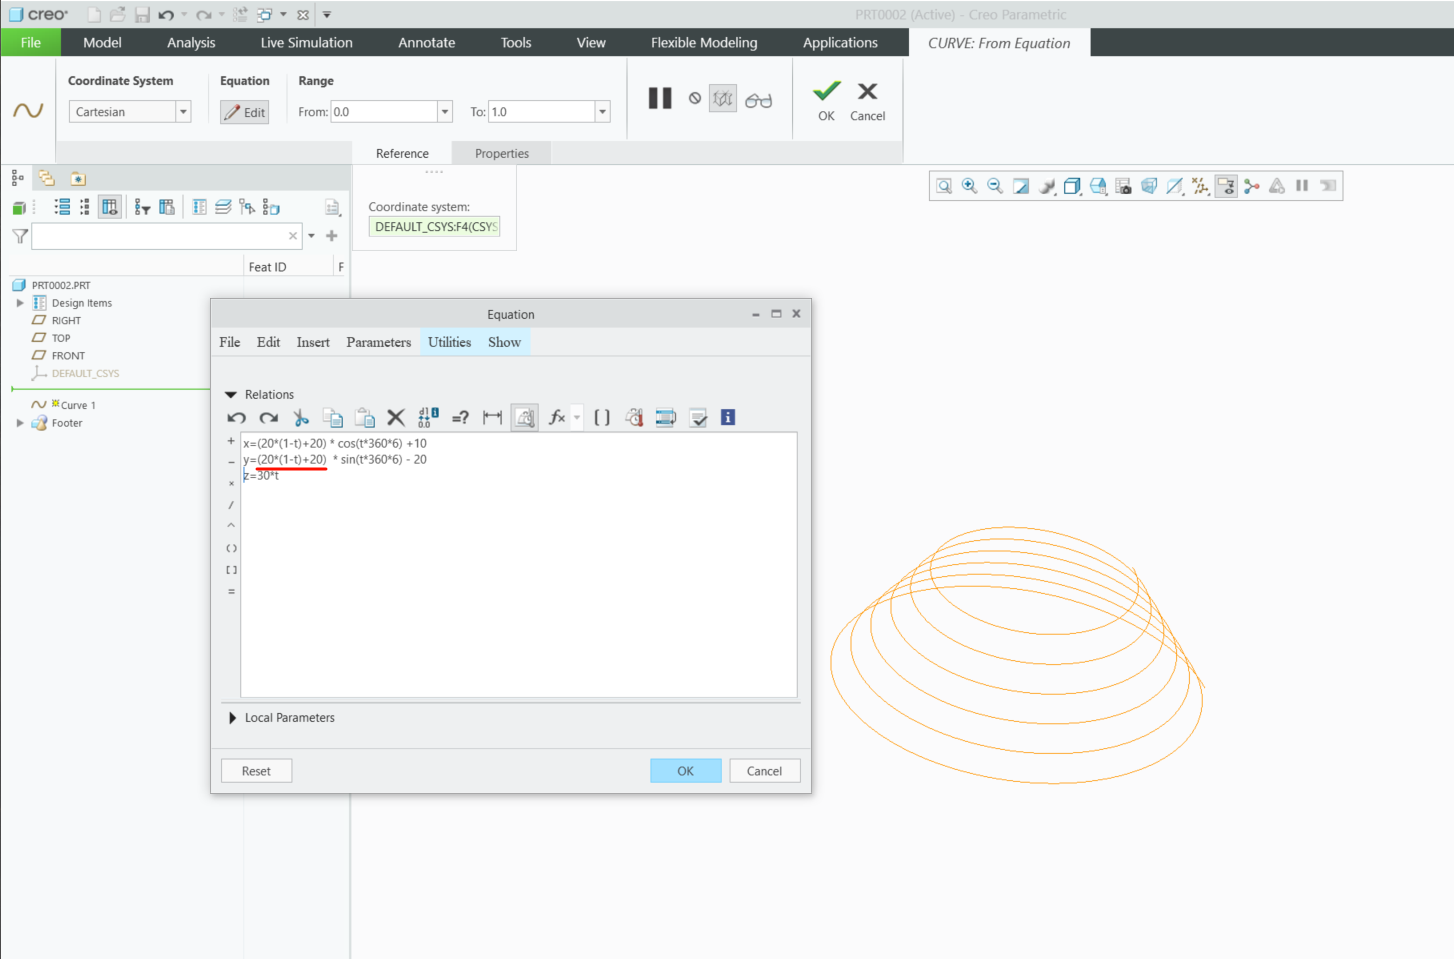
Task: Open the Utilities menu in Equation dialog
Action: 449,342
